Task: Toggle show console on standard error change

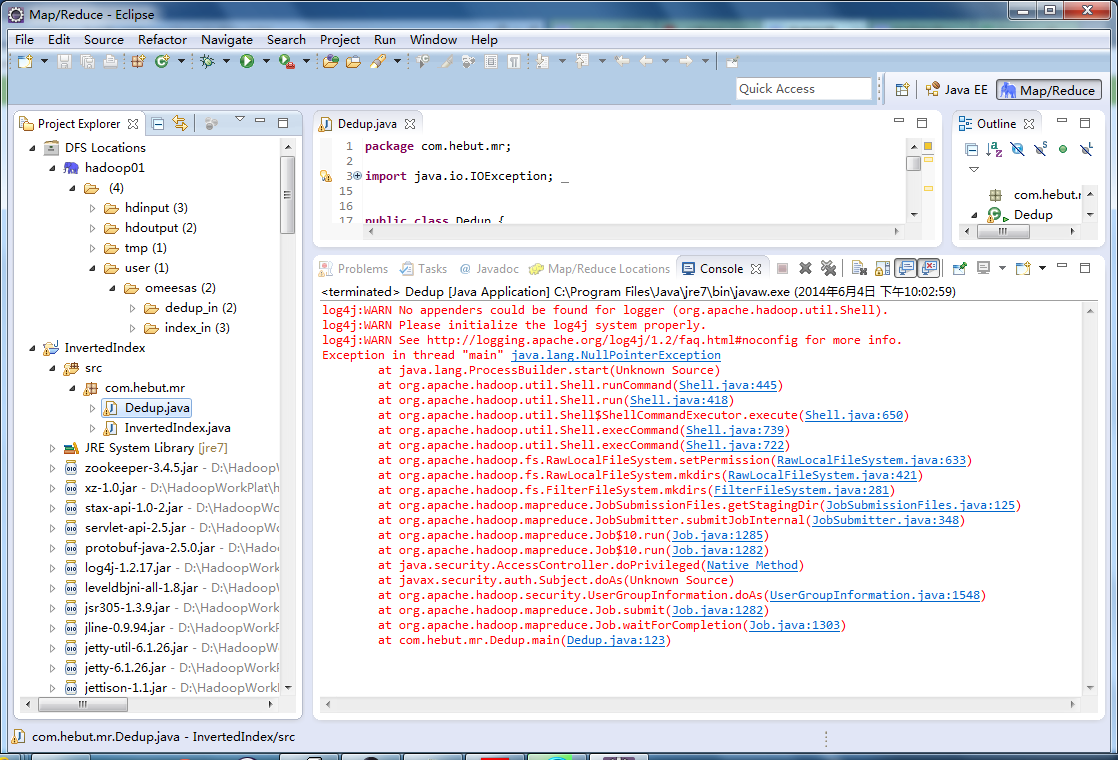Action: coord(928,268)
